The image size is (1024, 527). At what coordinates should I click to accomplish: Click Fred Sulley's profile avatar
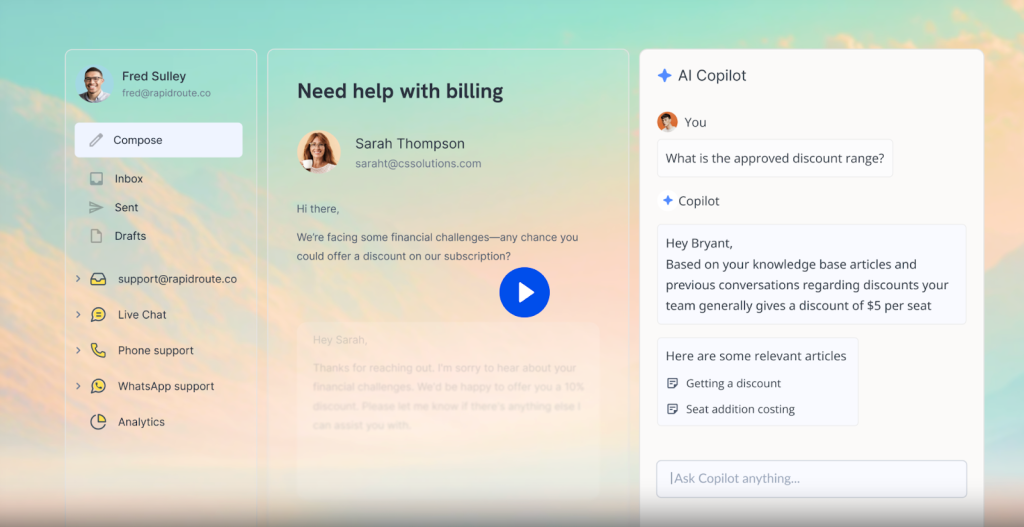[94, 84]
